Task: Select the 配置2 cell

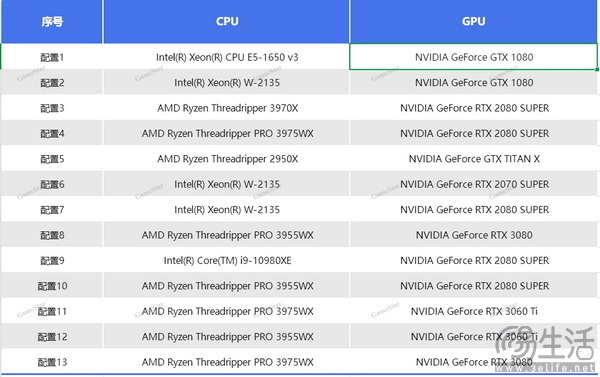Action: pyautogui.click(x=52, y=82)
